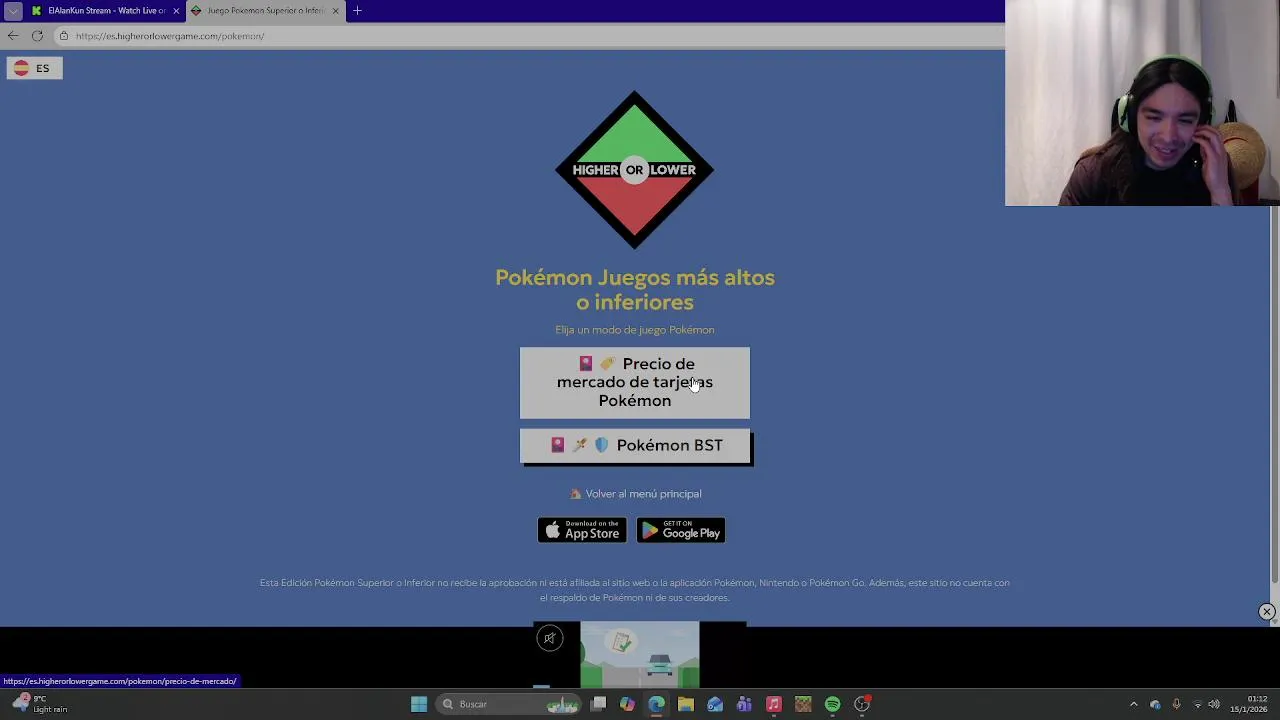Open the Minecraft taskbar icon

[x=803, y=704]
